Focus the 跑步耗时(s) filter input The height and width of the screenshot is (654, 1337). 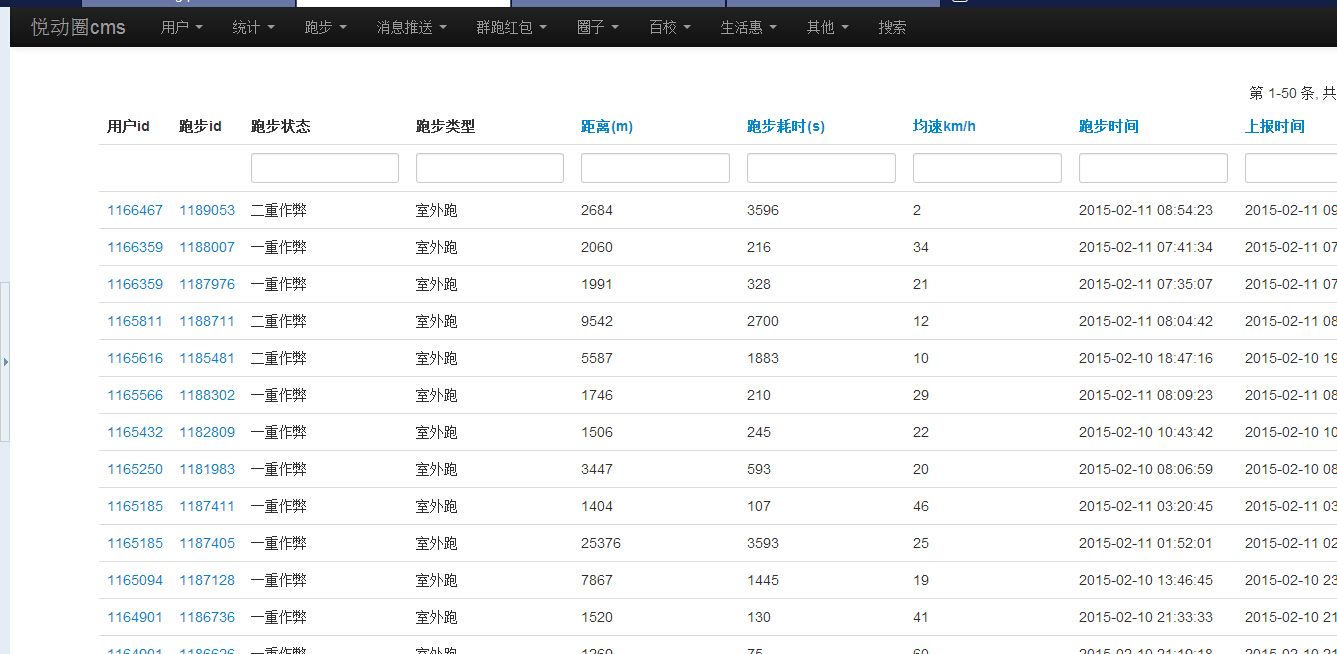click(x=821, y=168)
